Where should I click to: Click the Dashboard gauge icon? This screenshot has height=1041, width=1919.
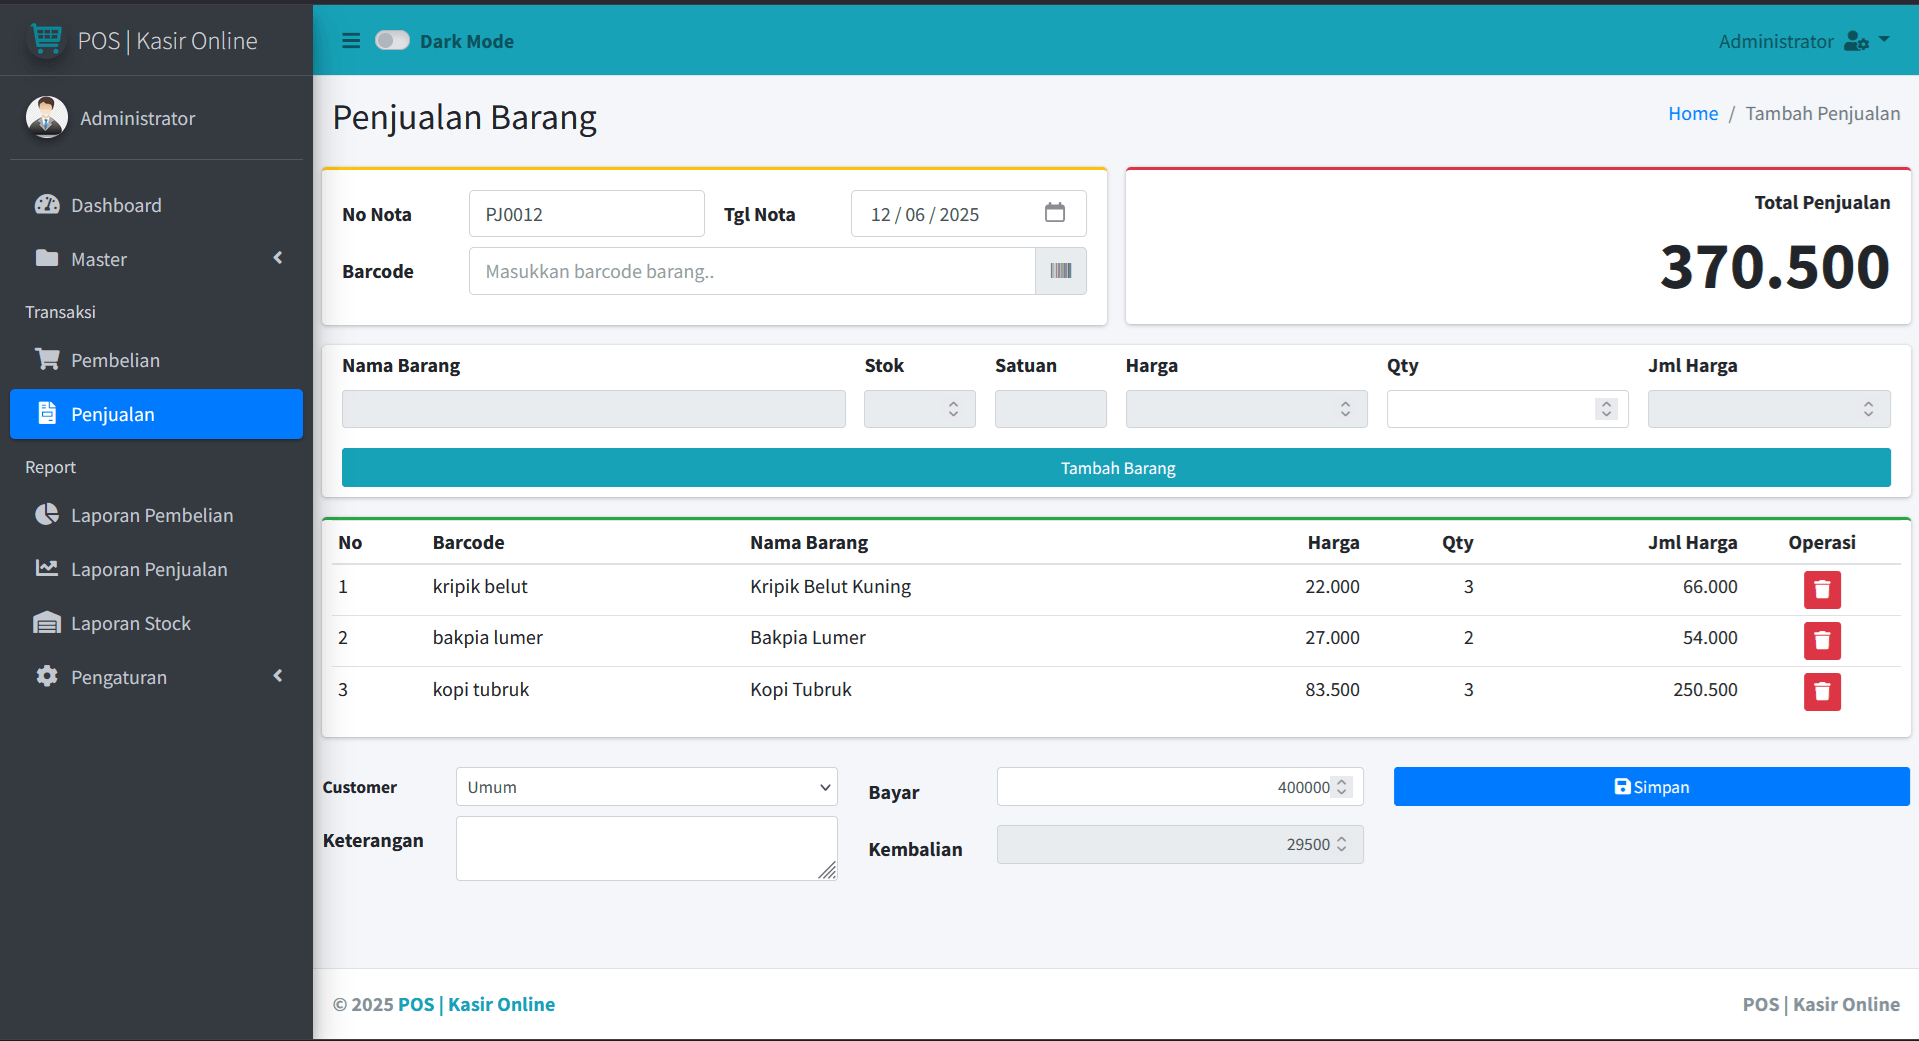click(47, 204)
